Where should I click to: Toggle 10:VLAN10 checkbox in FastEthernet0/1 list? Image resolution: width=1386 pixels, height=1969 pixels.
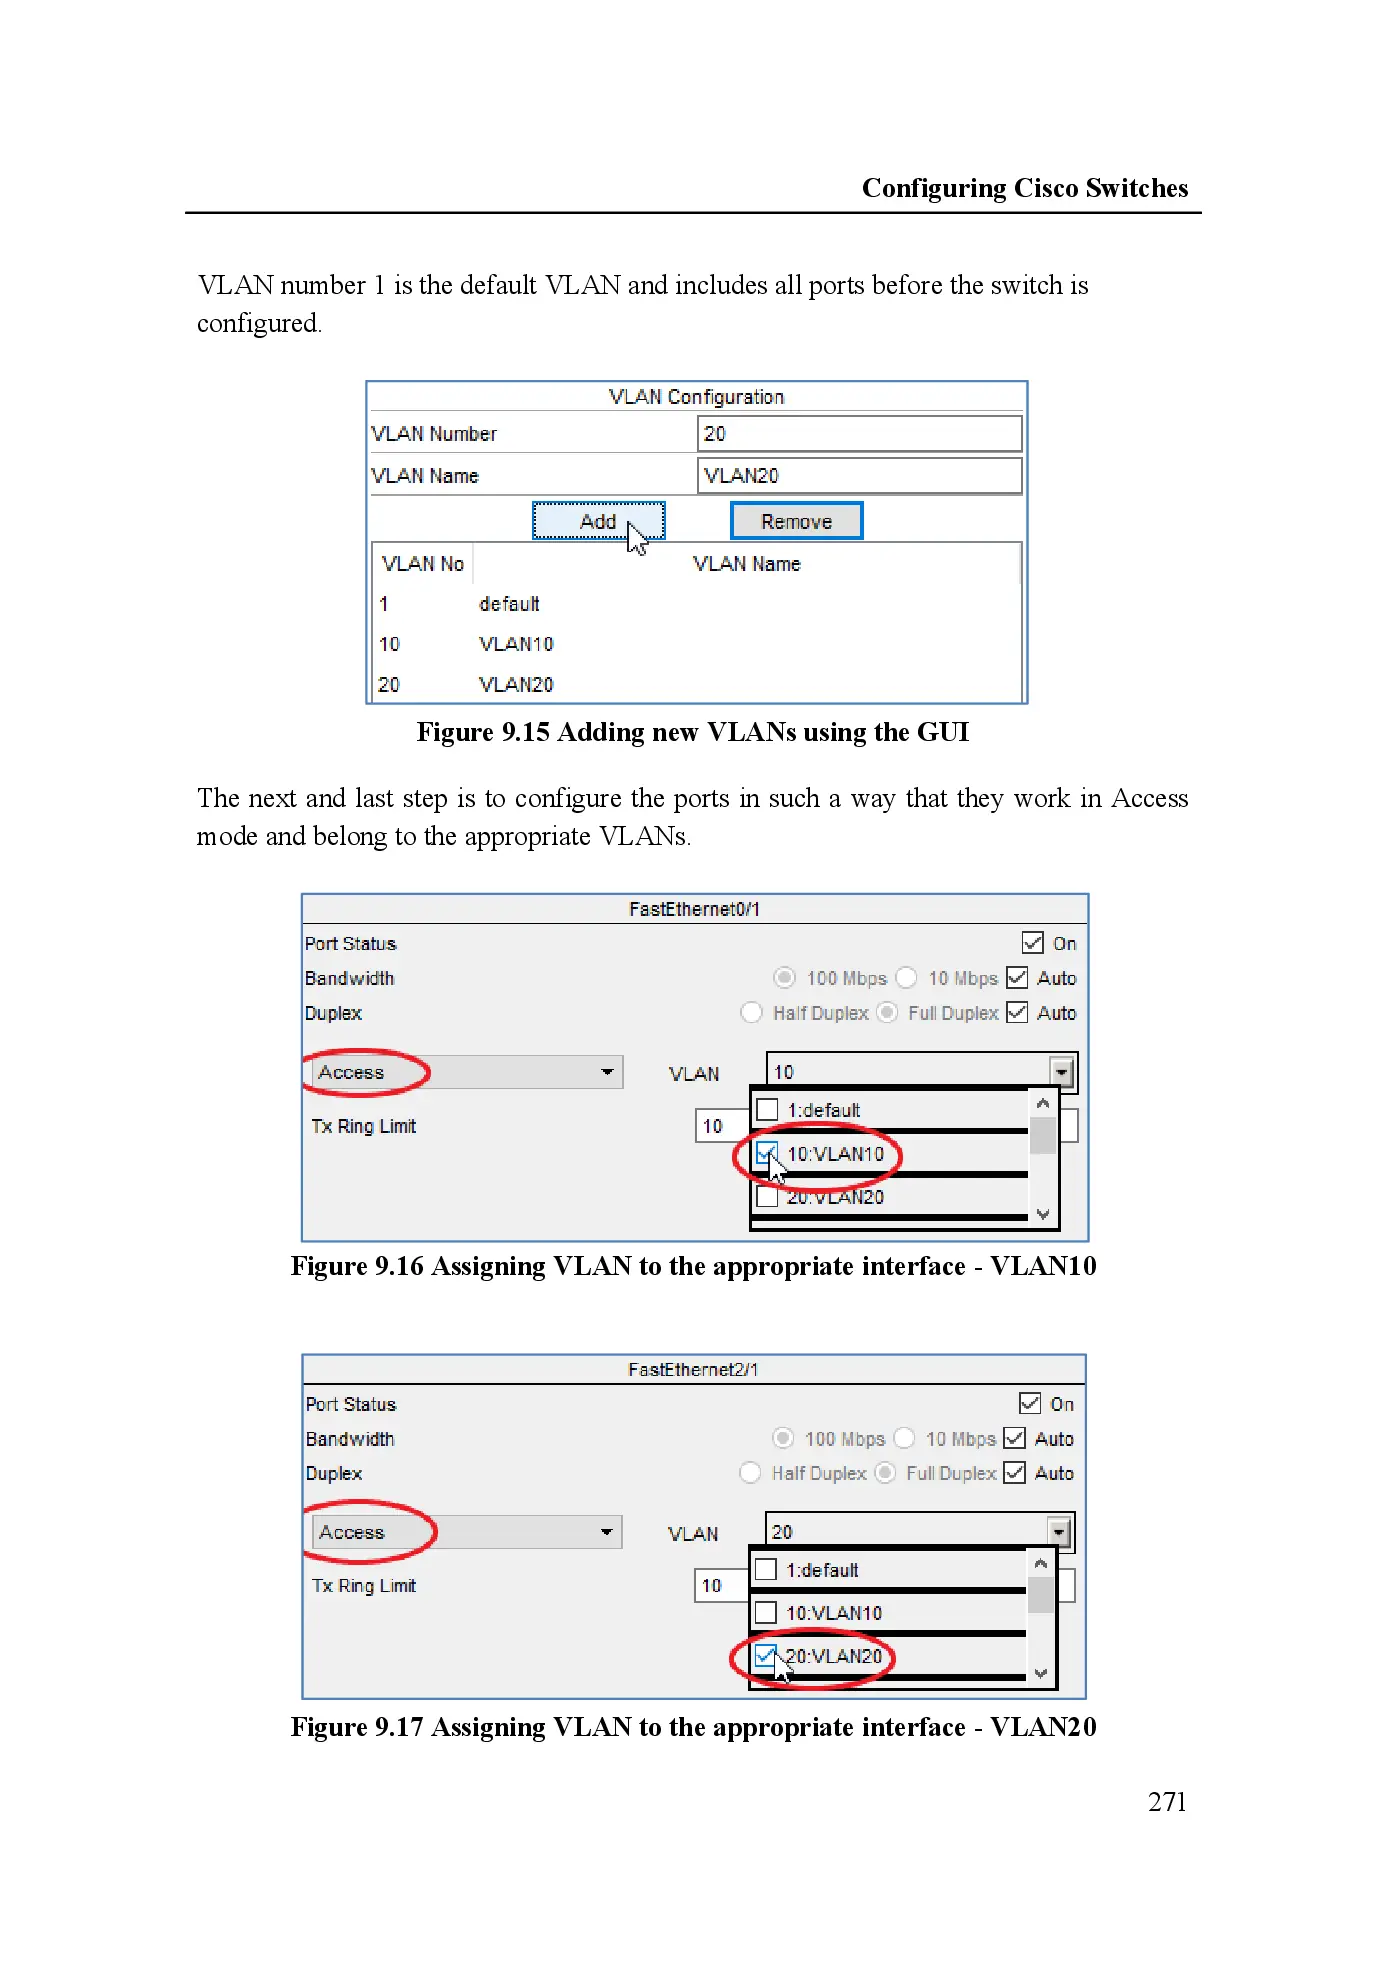click(x=767, y=1154)
